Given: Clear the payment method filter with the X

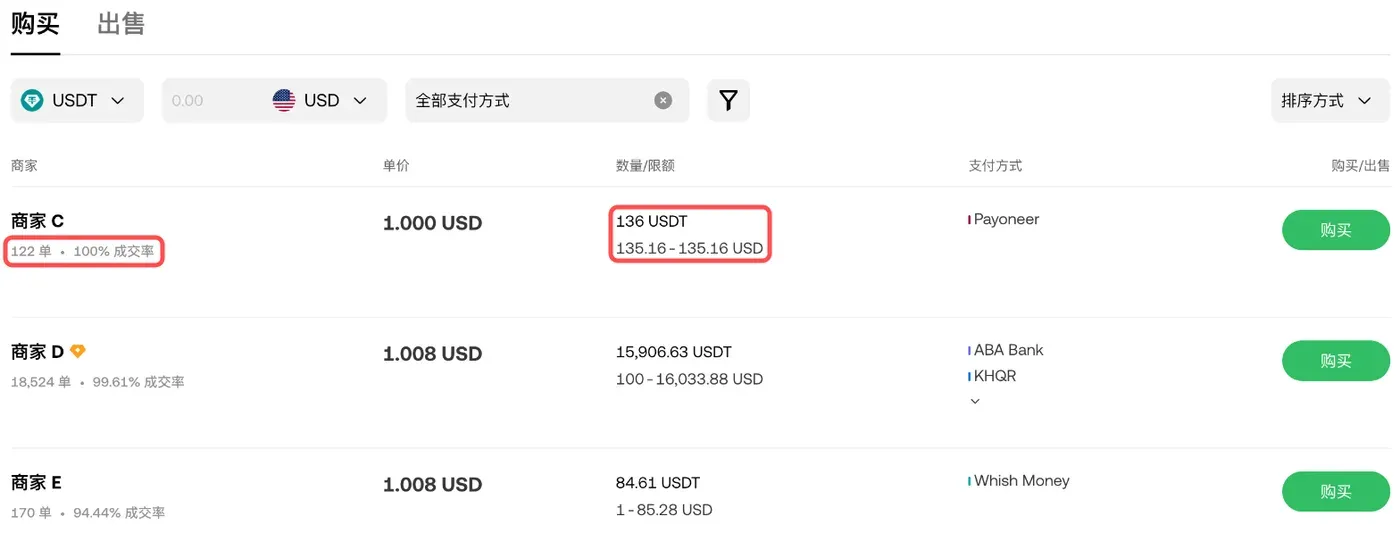Looking at the screenshot, I should (x=663, y=100).
